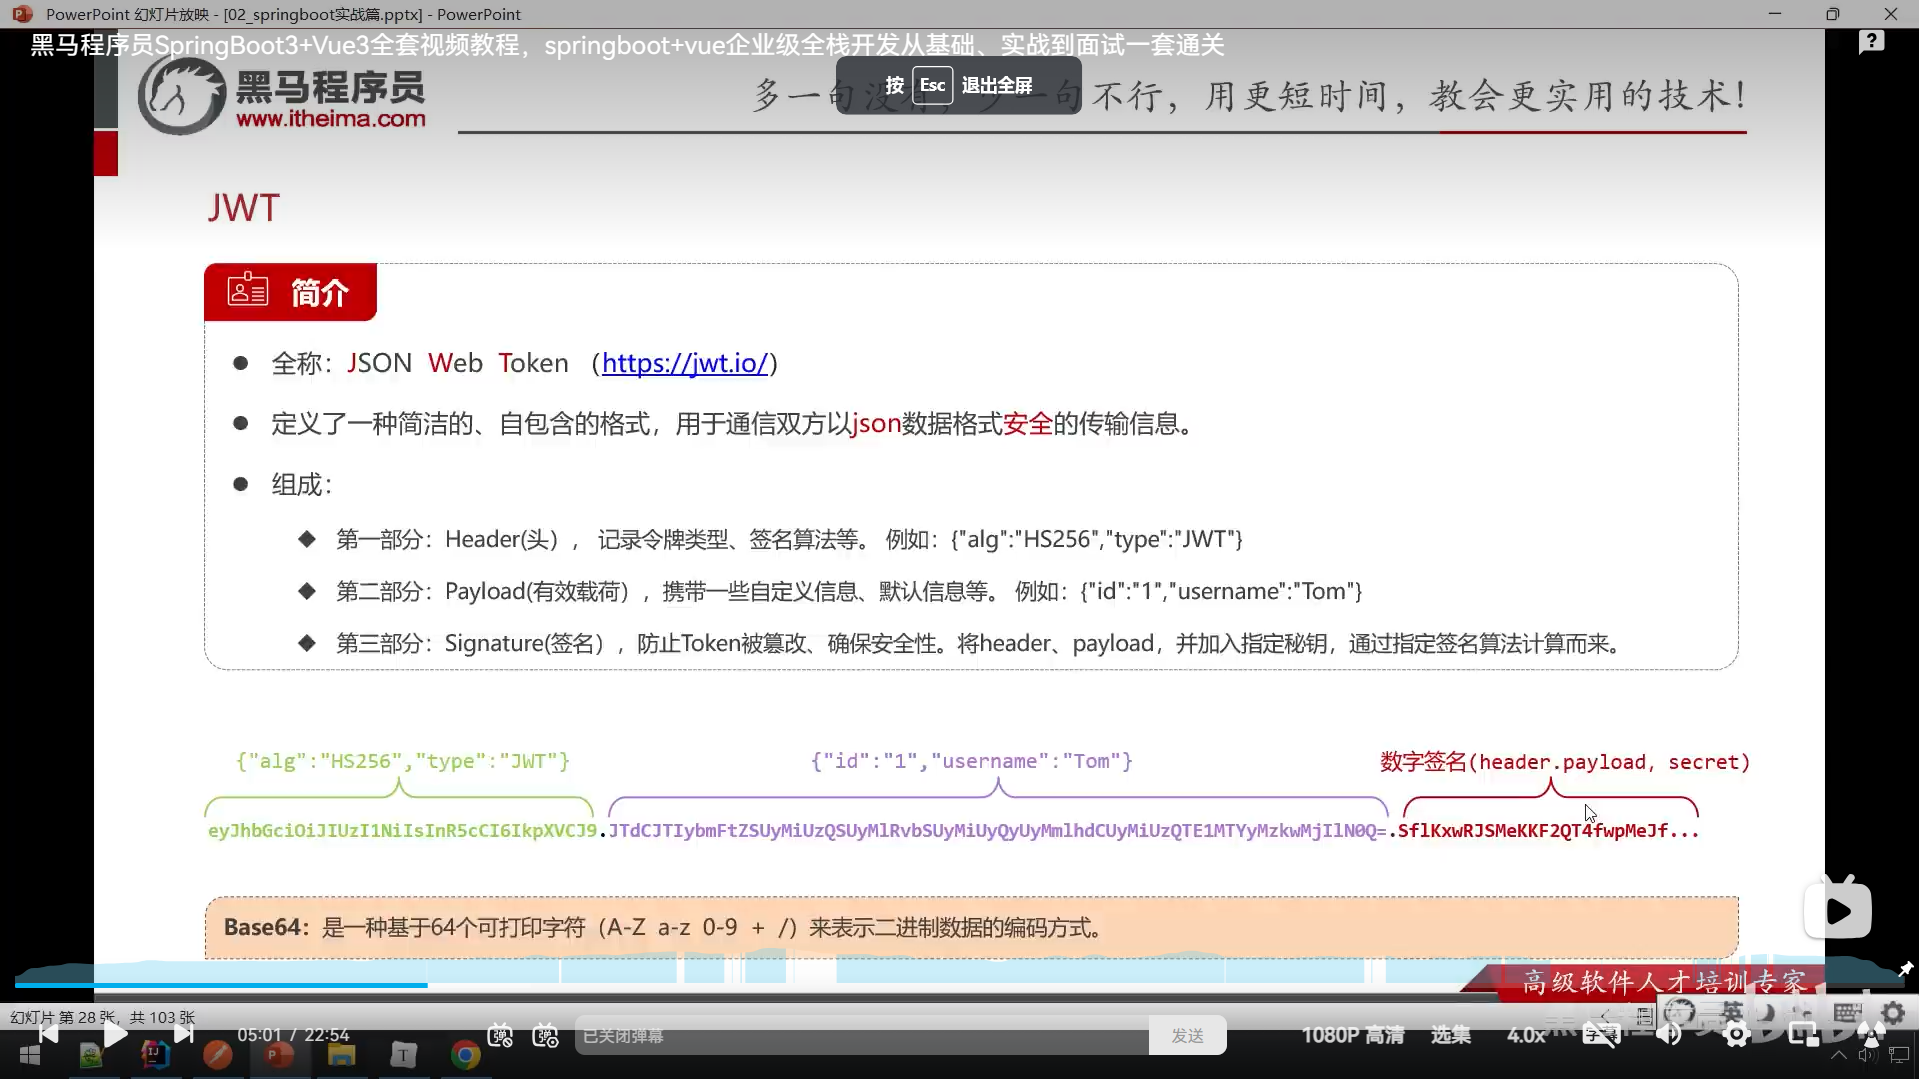Click the play button in the player controls

click(x=116, y=1035)
